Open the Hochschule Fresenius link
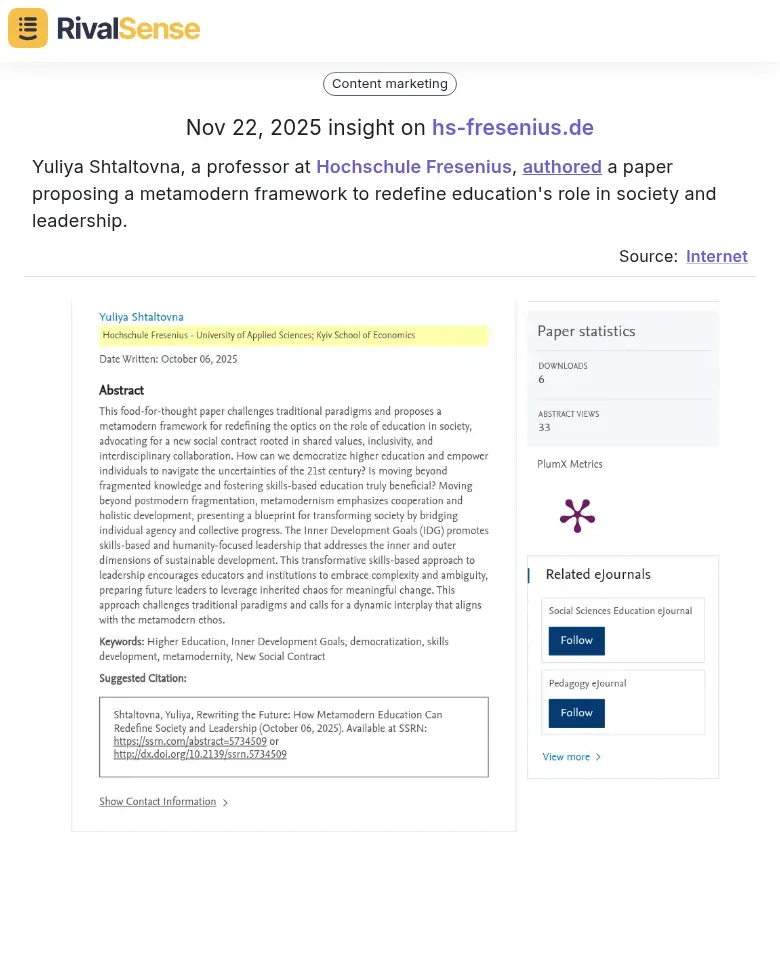780x960 pixels. [414, 167]
